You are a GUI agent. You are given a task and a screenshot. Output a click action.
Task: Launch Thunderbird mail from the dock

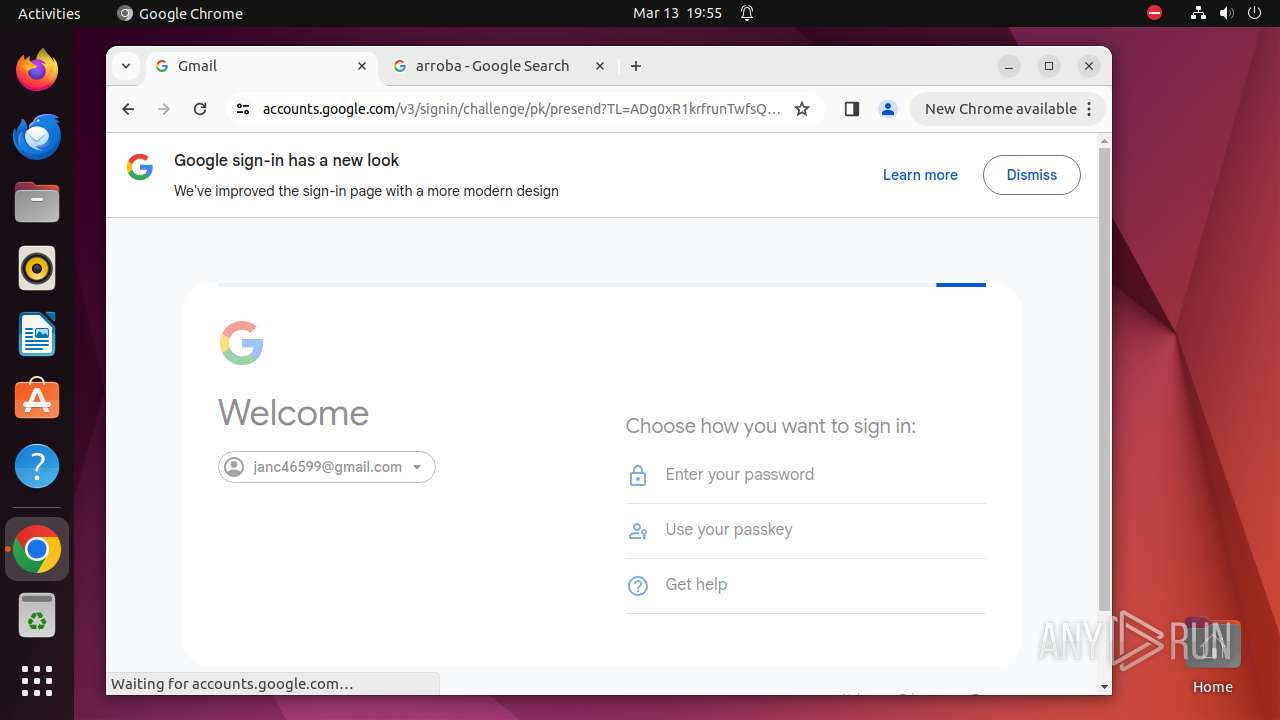tap(37, 136)
